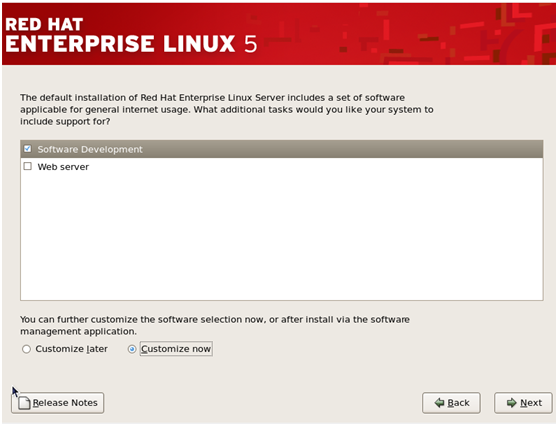Viewport: 558px width, 426px height.
Task: Go Back to the previous step
Action: click(451, 403)
